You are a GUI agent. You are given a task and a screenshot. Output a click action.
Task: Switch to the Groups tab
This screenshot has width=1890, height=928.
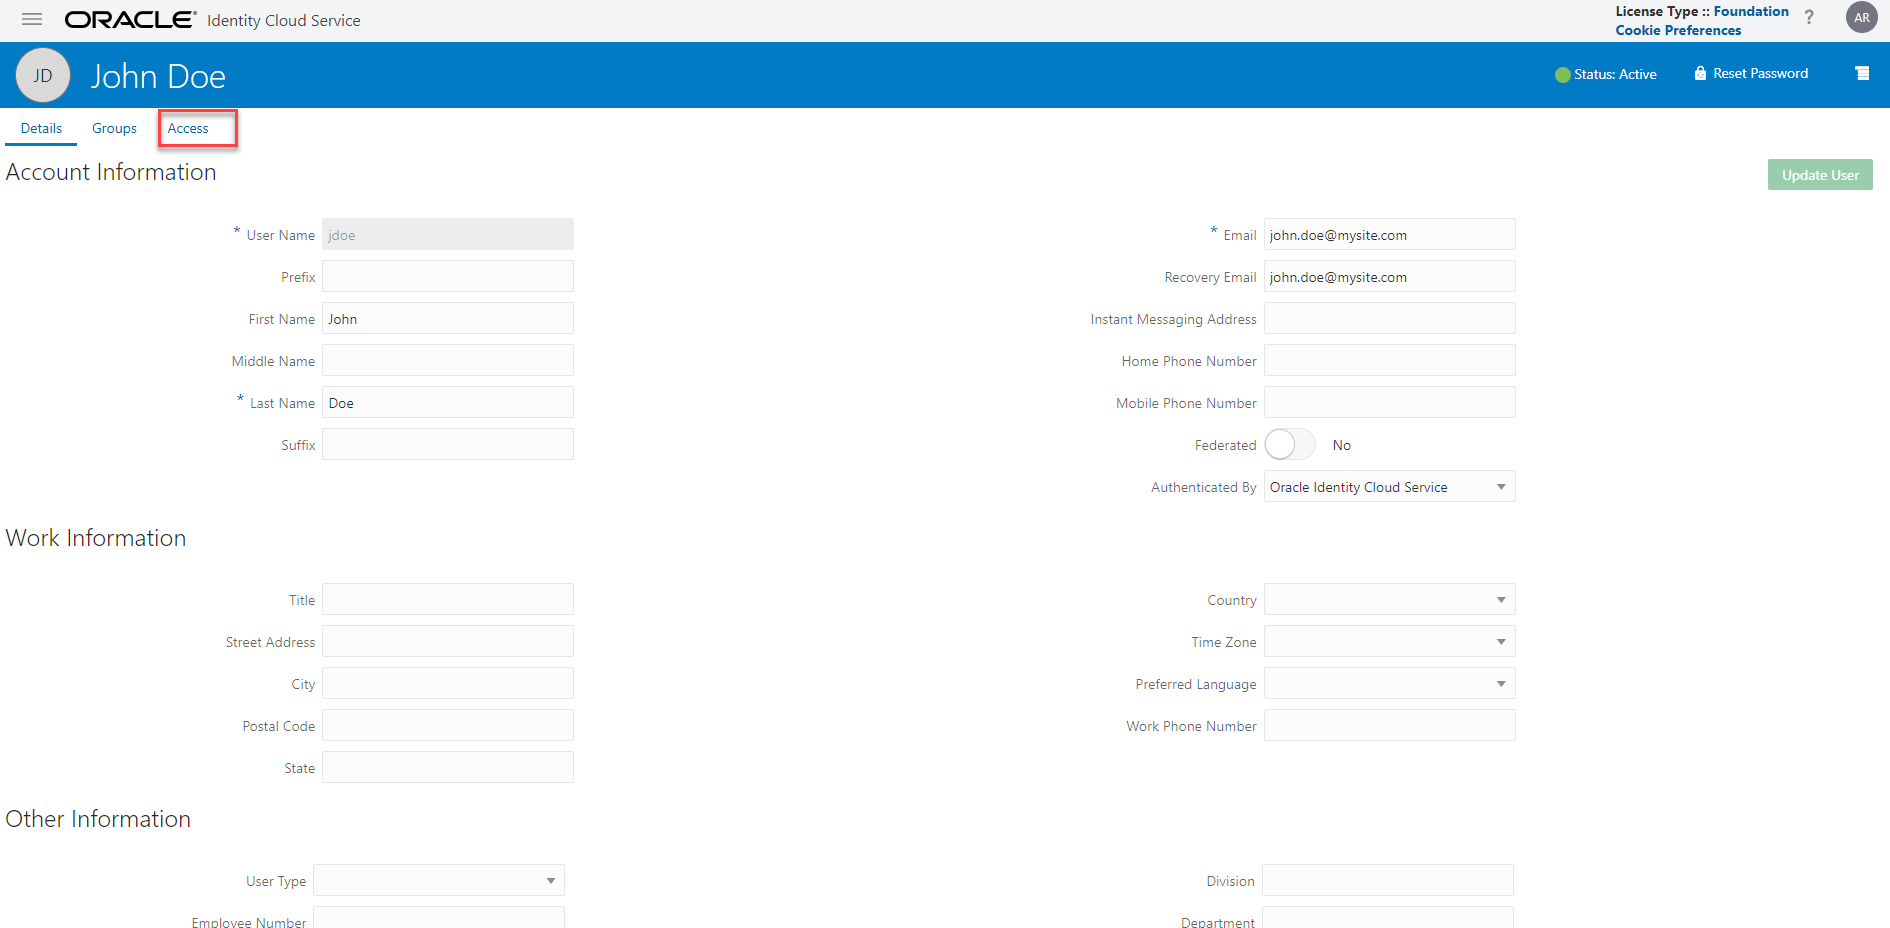tap(114, 128)
